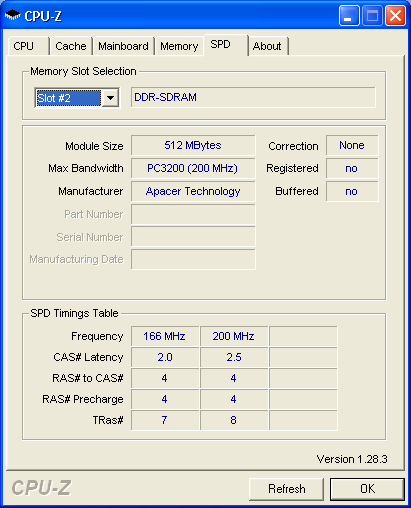Click the DDR-SDRAM memory type field
411x508 pixels.
253,97
